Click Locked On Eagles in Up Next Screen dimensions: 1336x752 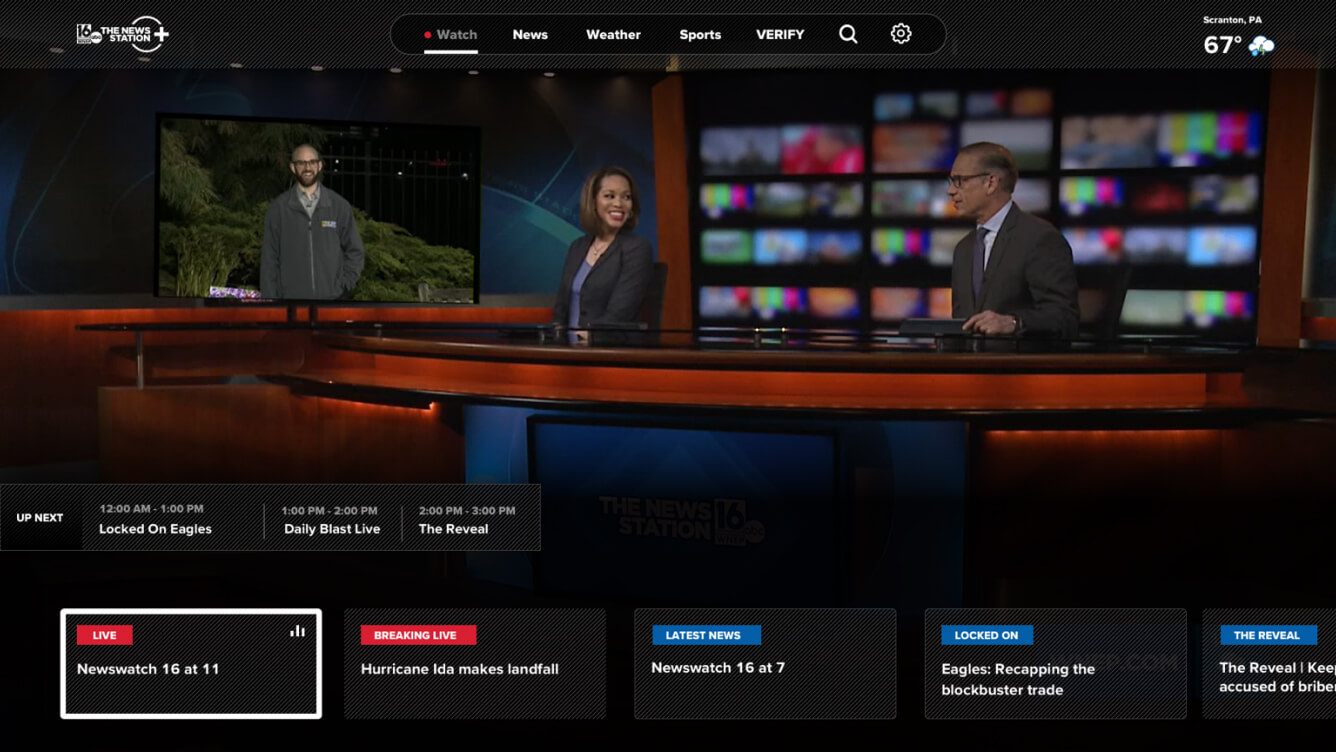tap(155, 520)
